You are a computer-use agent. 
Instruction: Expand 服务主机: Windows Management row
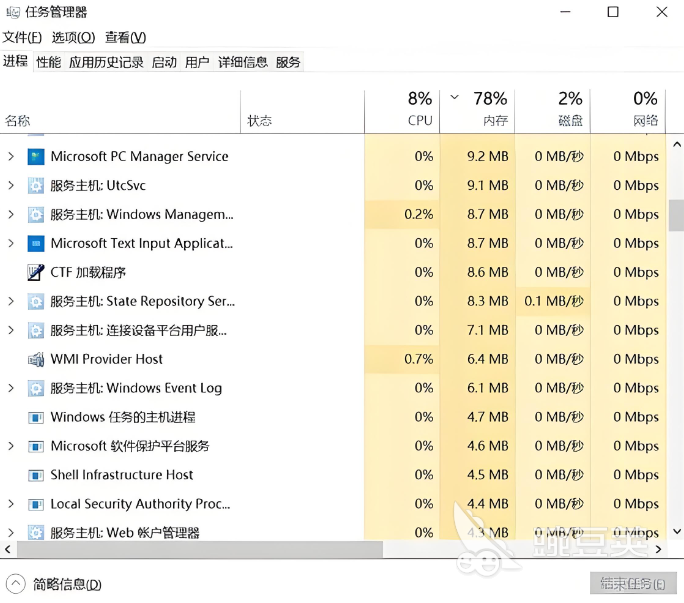tap(11, 214)
